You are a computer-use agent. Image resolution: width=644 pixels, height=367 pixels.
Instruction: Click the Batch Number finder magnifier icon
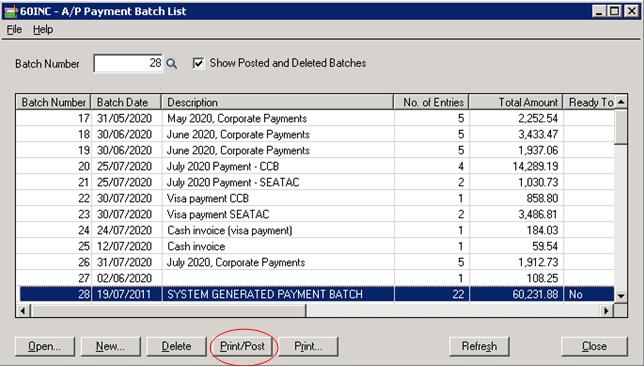pos(172,64)
